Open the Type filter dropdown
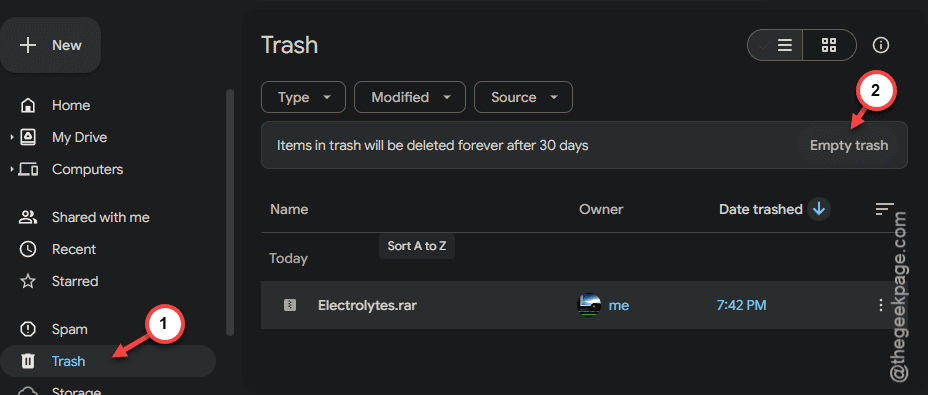 [x=303, y=97]
